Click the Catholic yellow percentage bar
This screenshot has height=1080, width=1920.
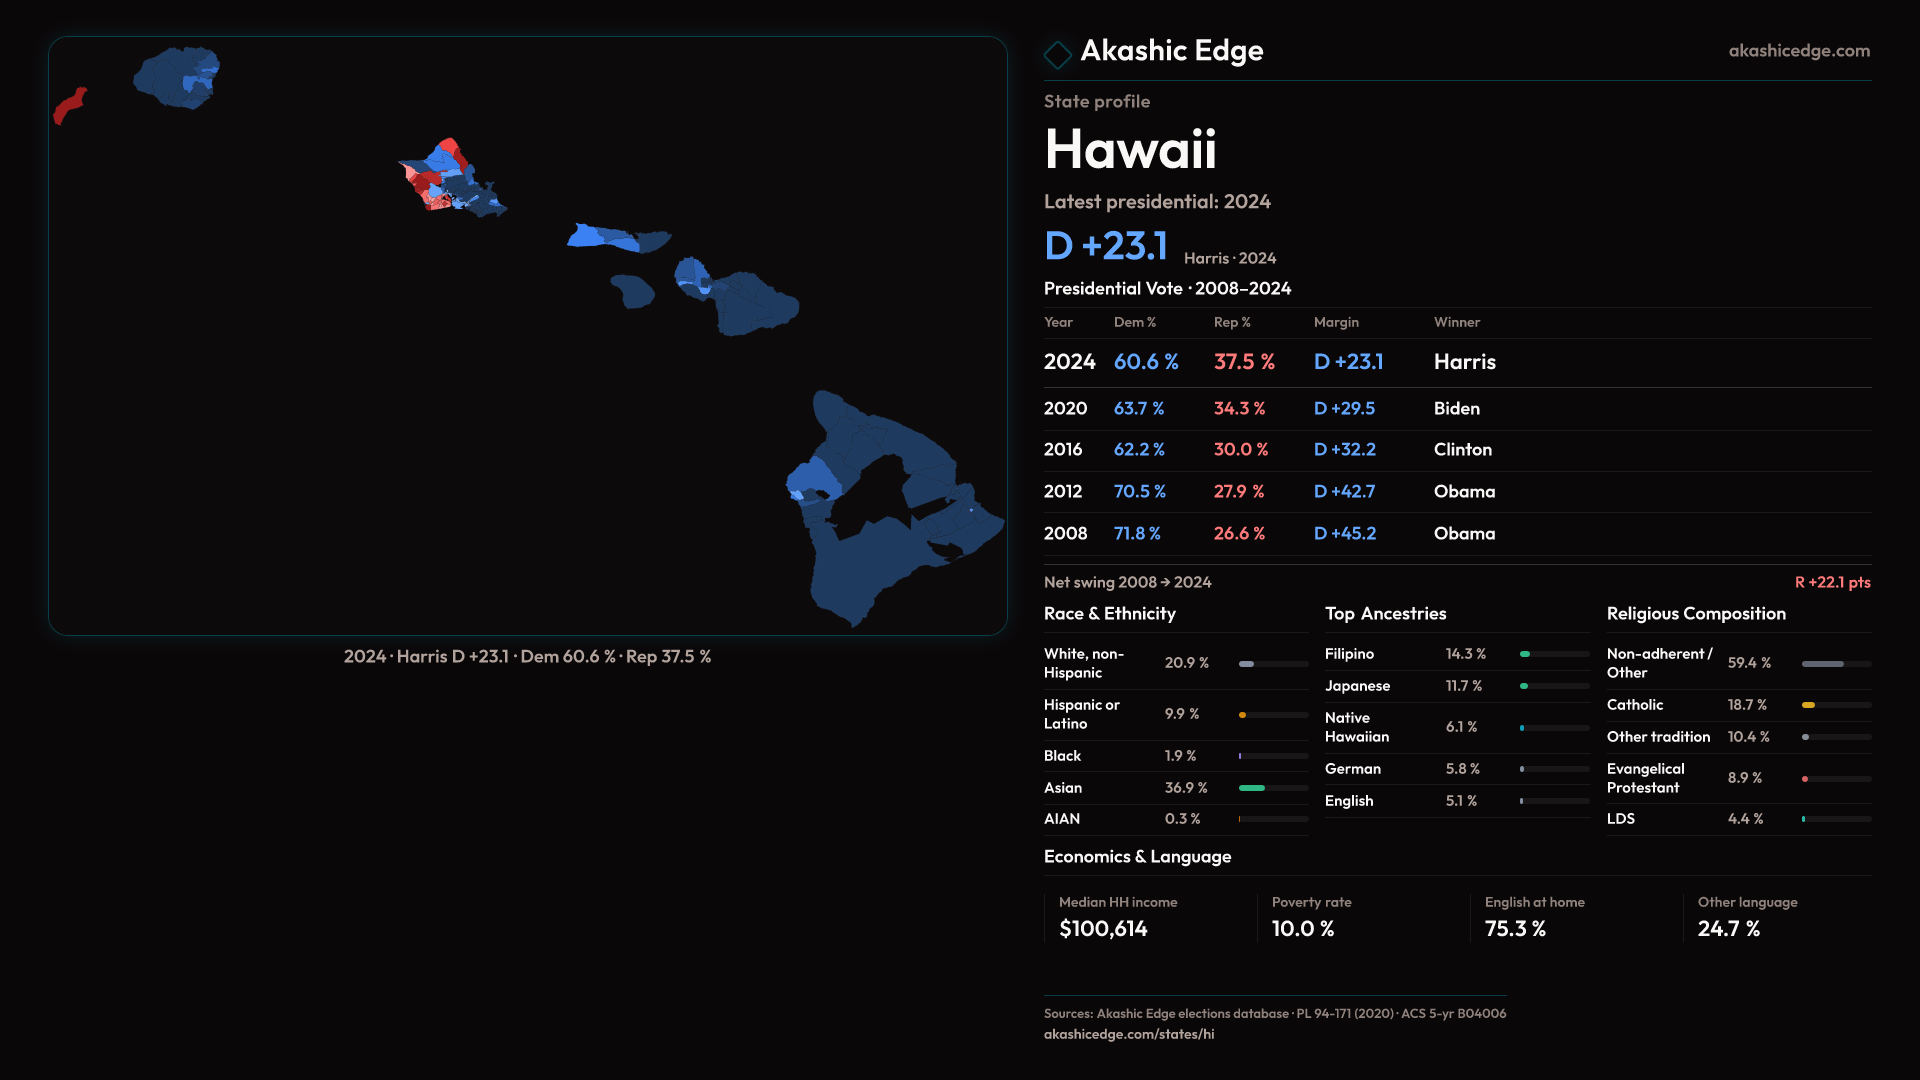coord(1808,705)
